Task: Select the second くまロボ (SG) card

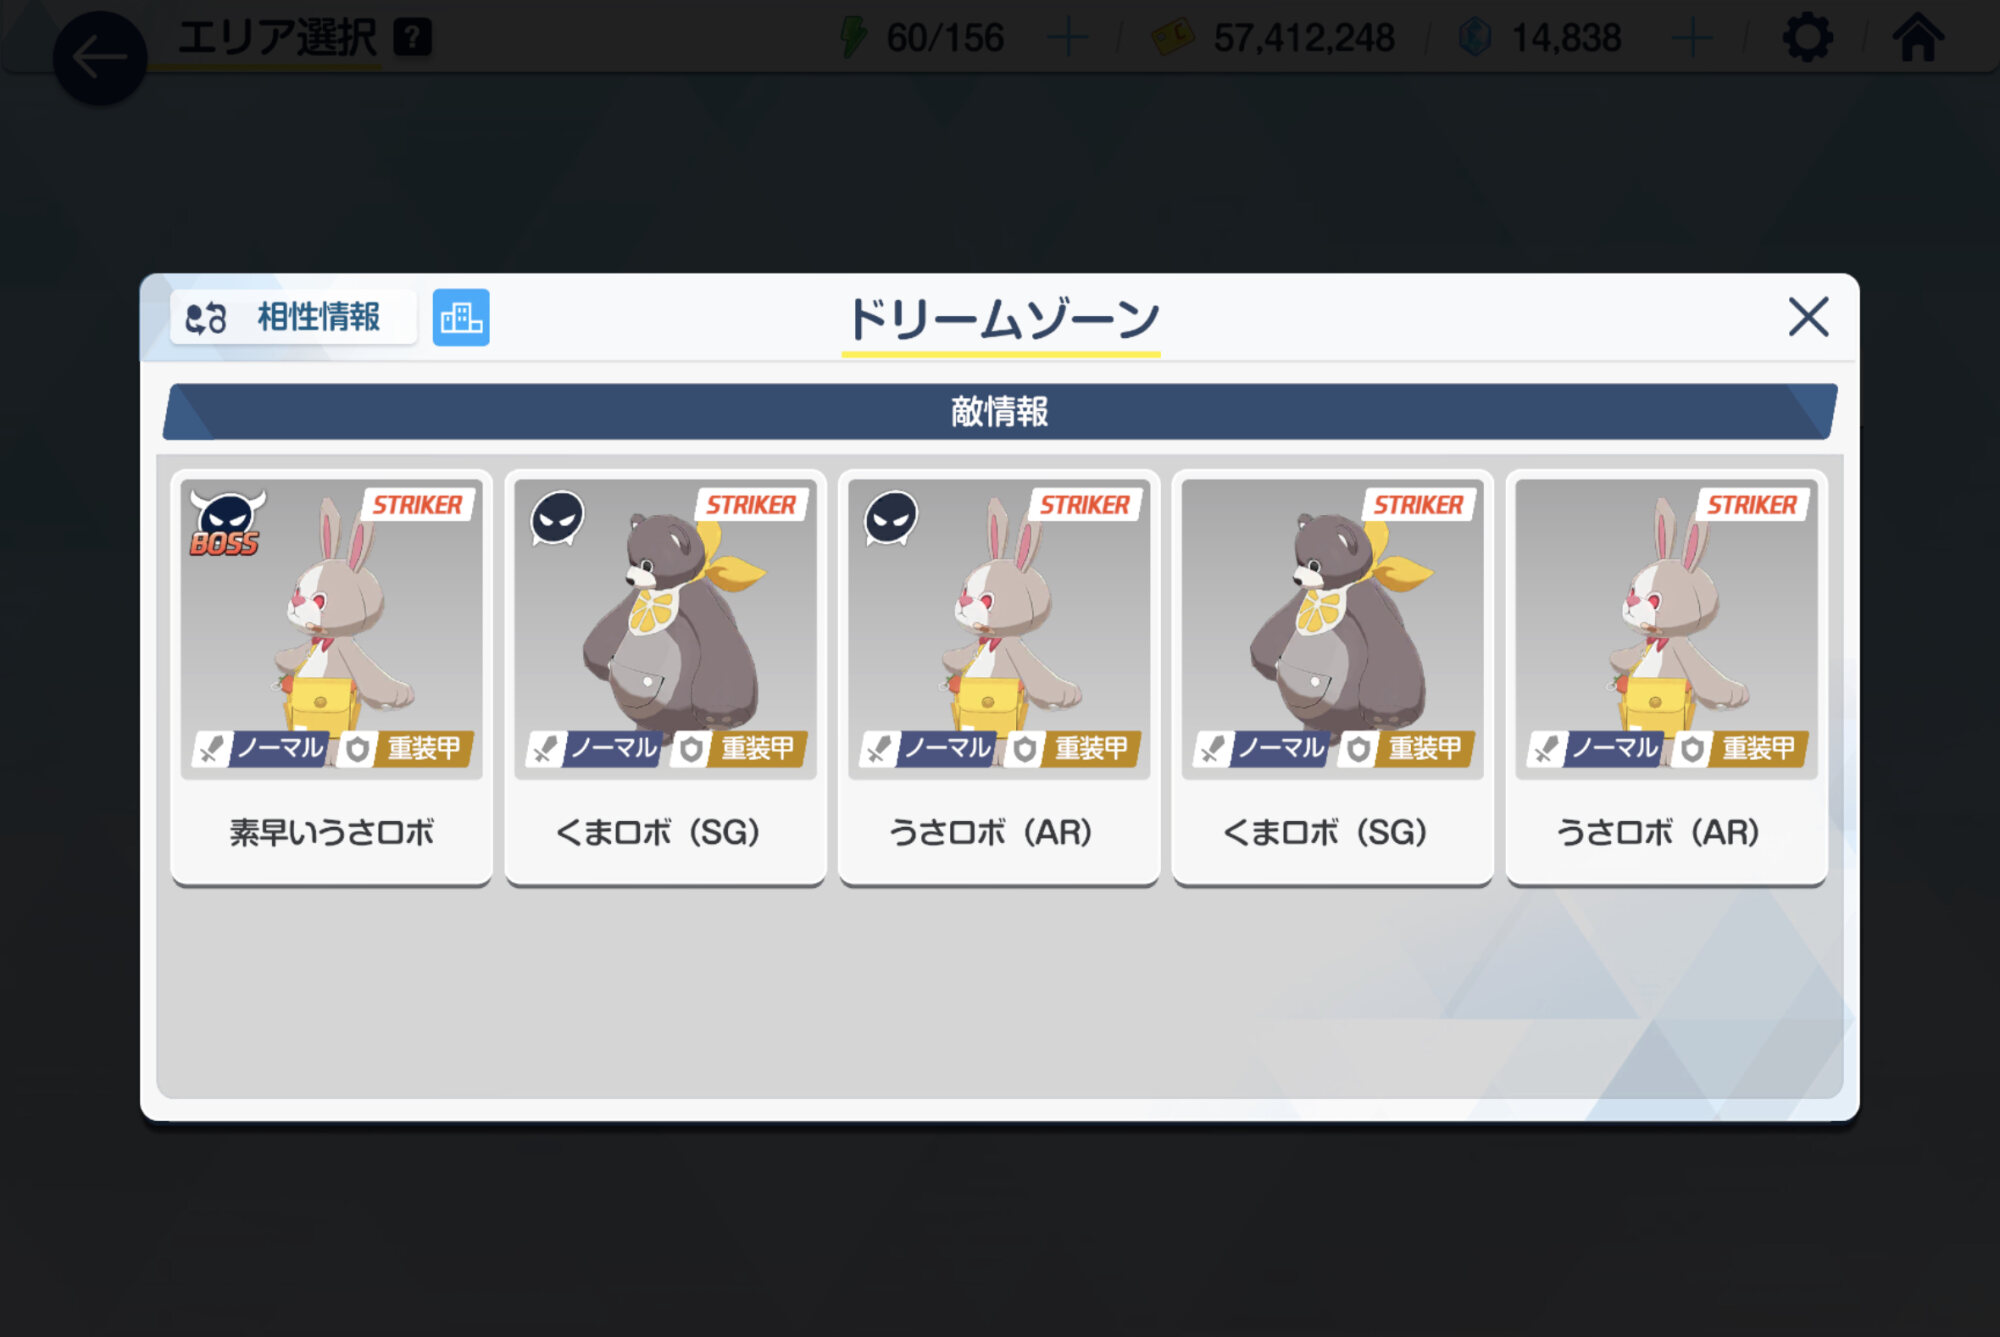Action: point(1333,677)
